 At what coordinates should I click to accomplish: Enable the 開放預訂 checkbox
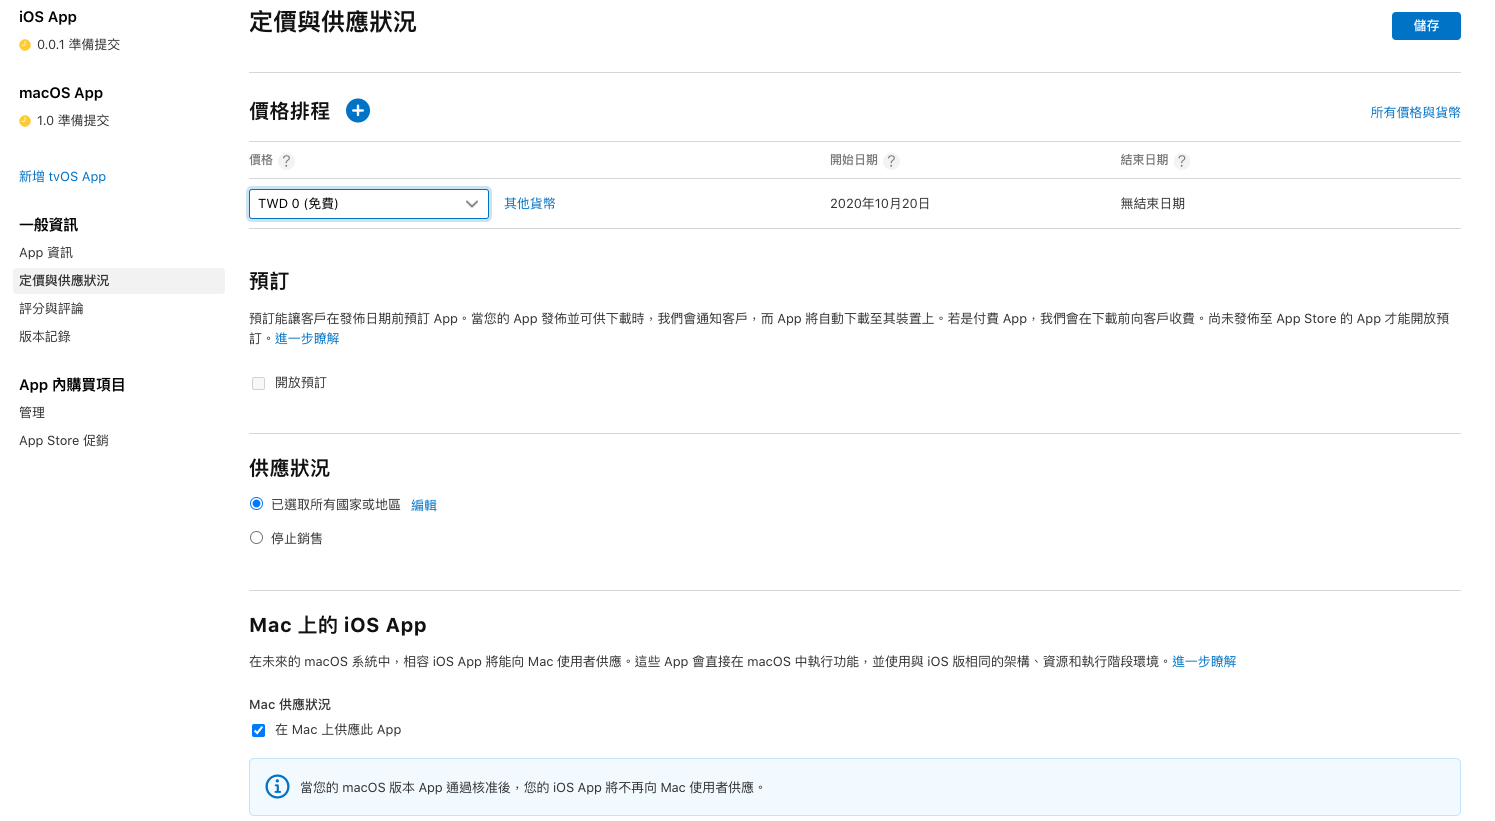(259, 383)
